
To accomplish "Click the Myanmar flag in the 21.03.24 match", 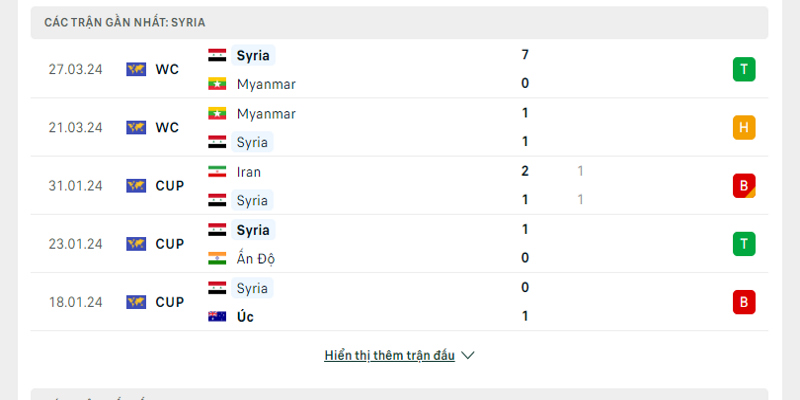I will 217,113.
